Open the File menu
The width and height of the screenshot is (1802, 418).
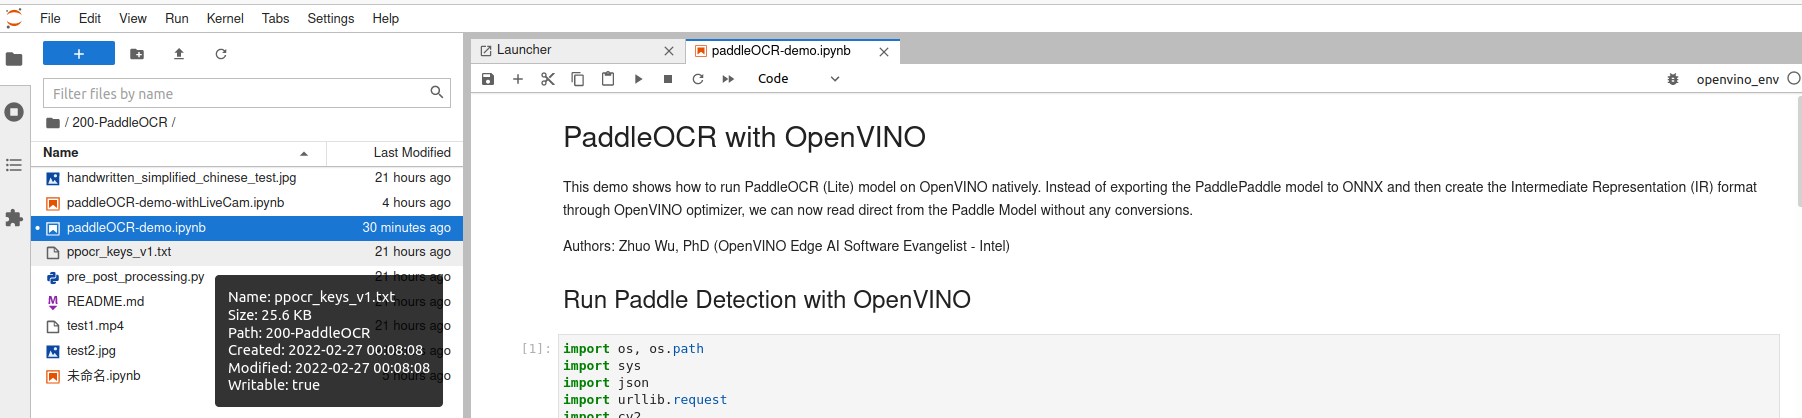click(50, 18)
